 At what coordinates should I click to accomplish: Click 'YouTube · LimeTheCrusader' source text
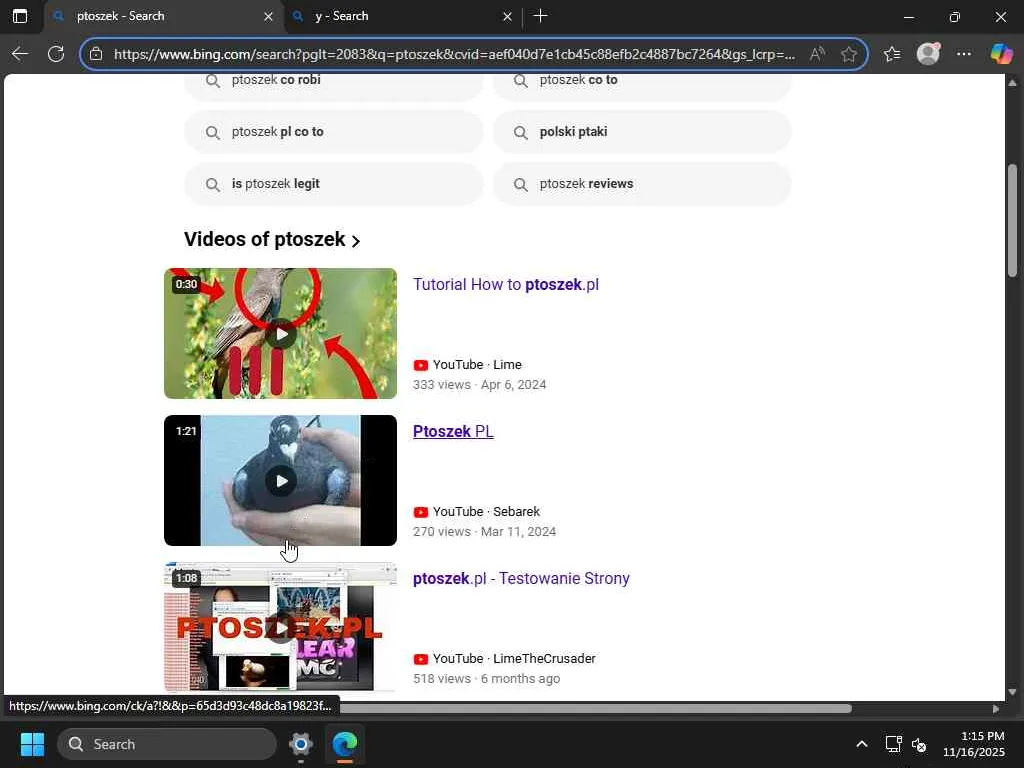point(514,659)
